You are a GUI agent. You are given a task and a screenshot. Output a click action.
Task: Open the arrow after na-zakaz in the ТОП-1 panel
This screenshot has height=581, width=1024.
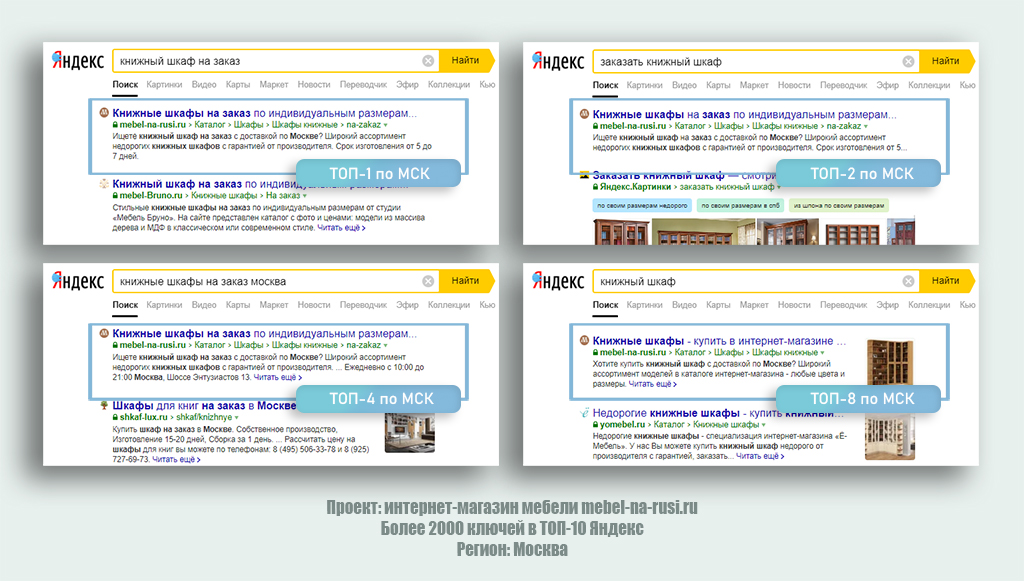click(386, 125)
